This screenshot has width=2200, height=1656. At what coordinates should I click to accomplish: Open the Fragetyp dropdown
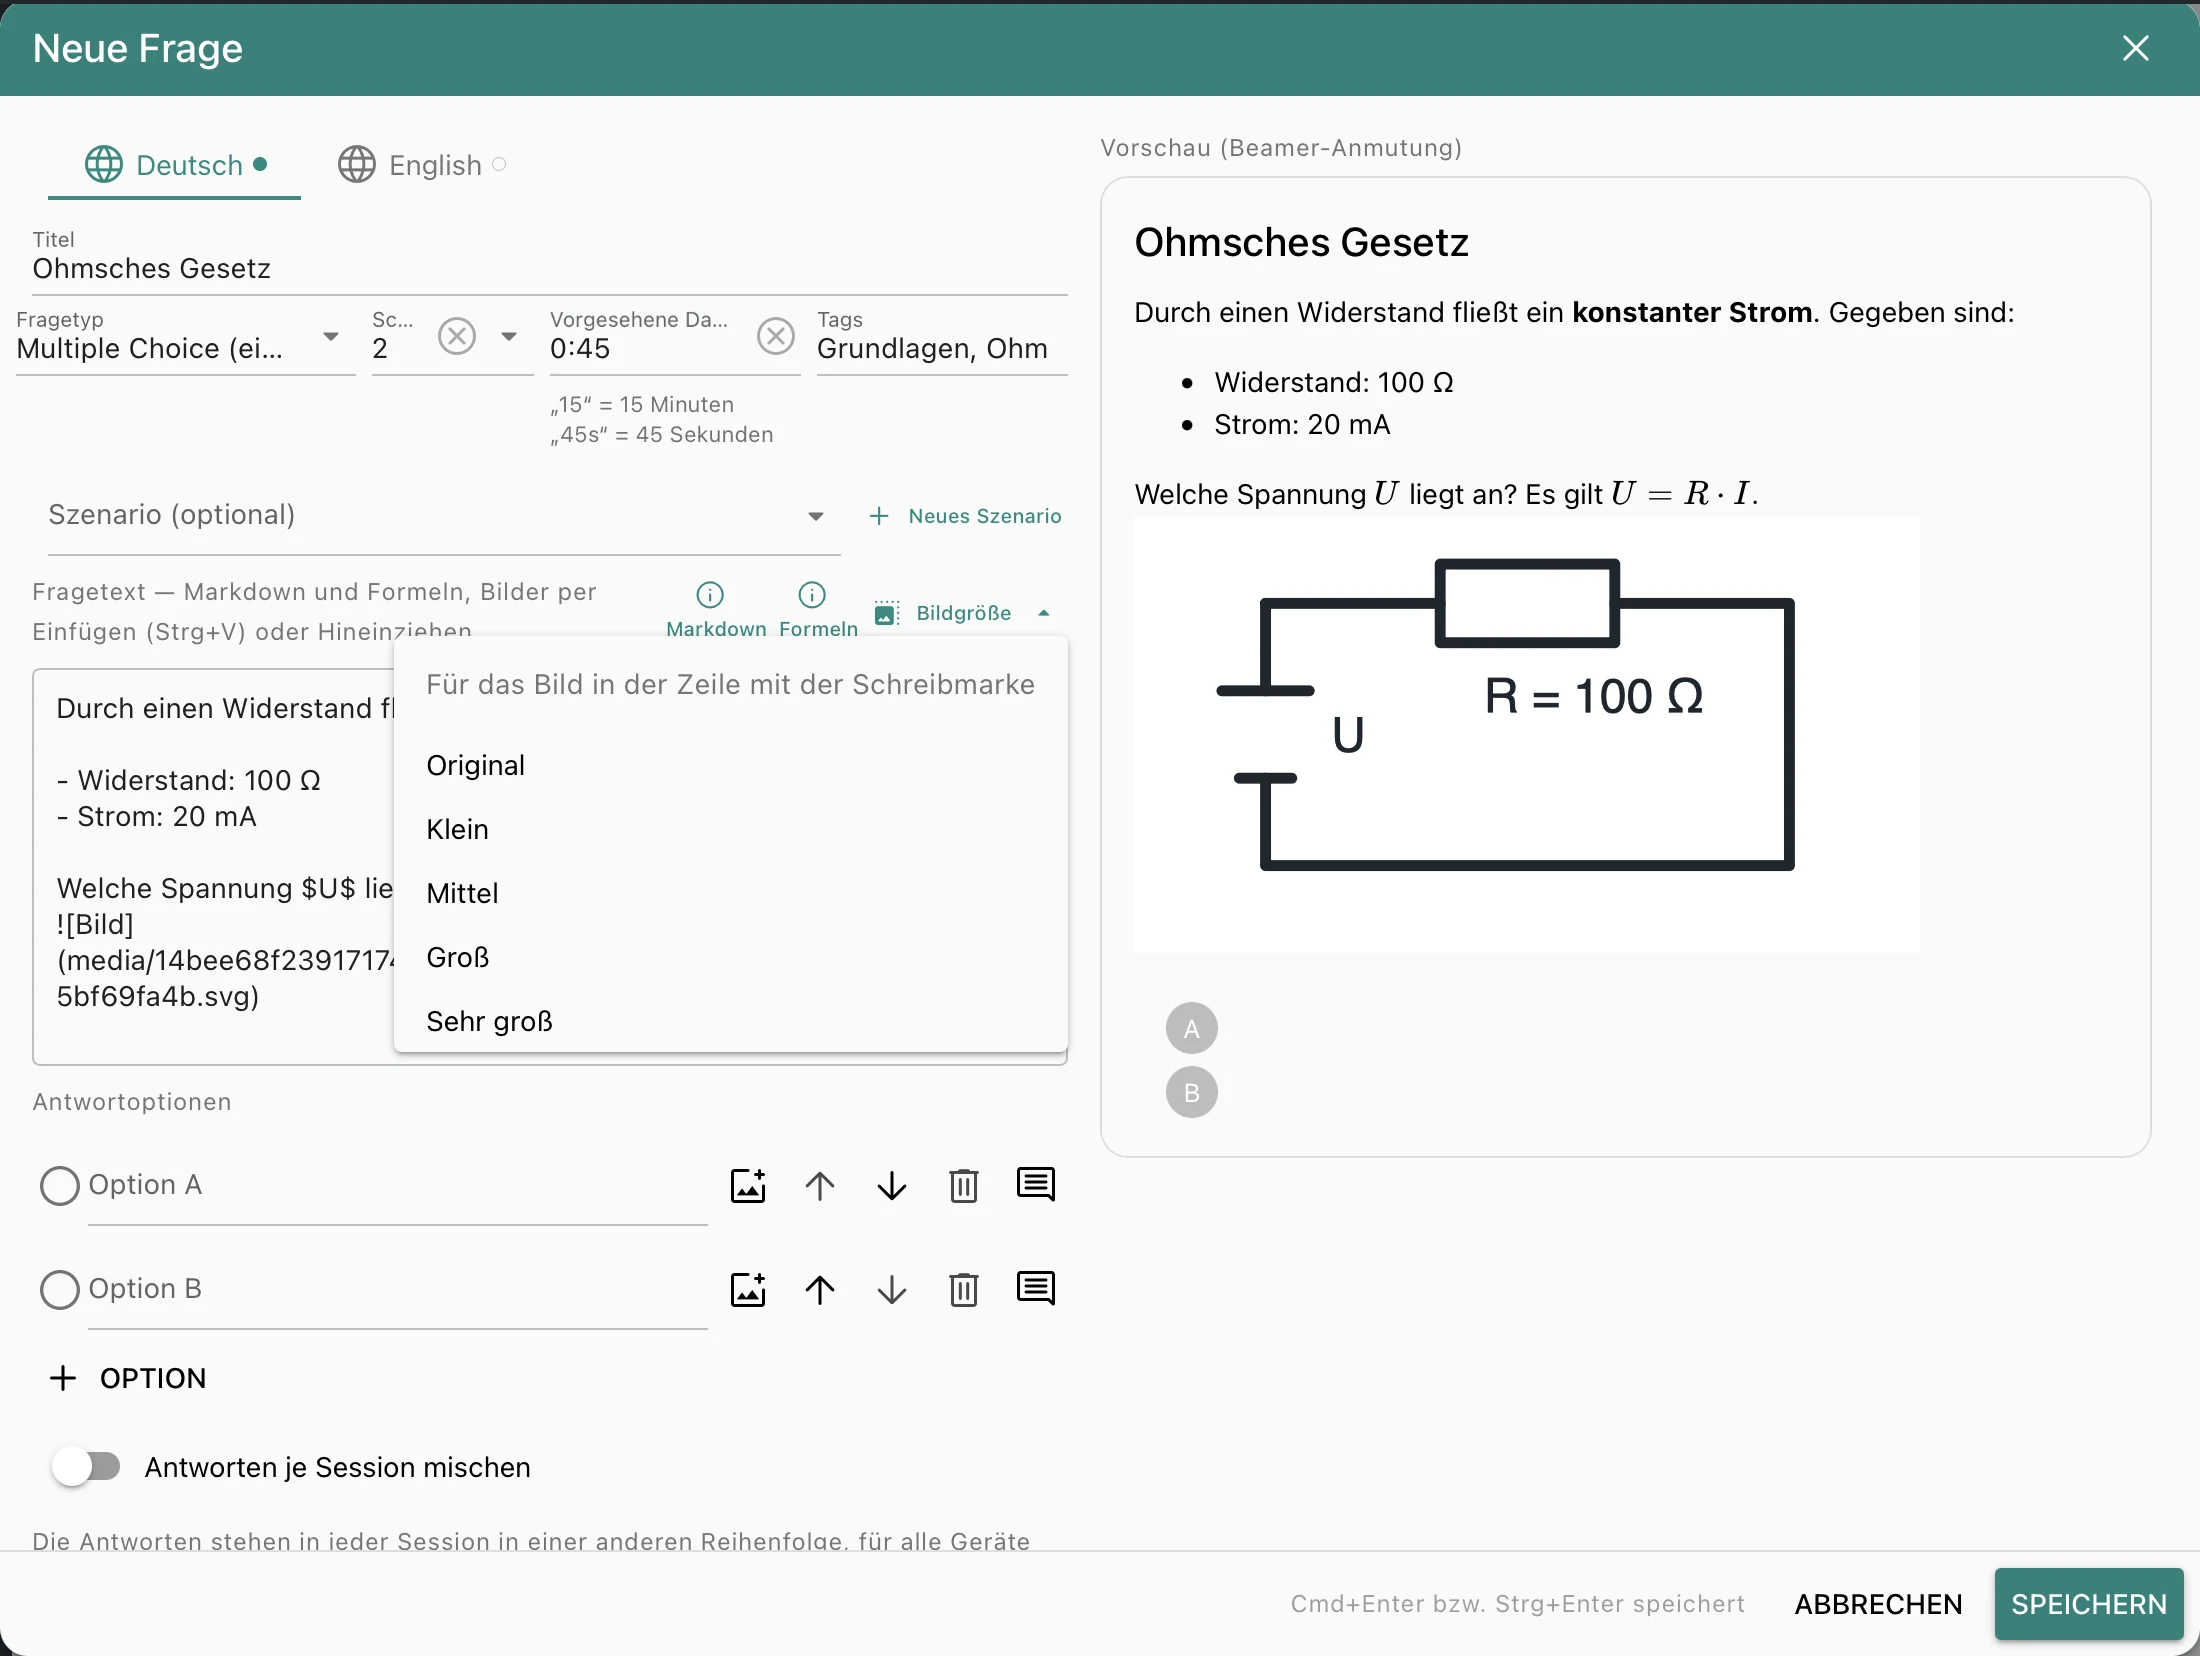coord(185,340)
